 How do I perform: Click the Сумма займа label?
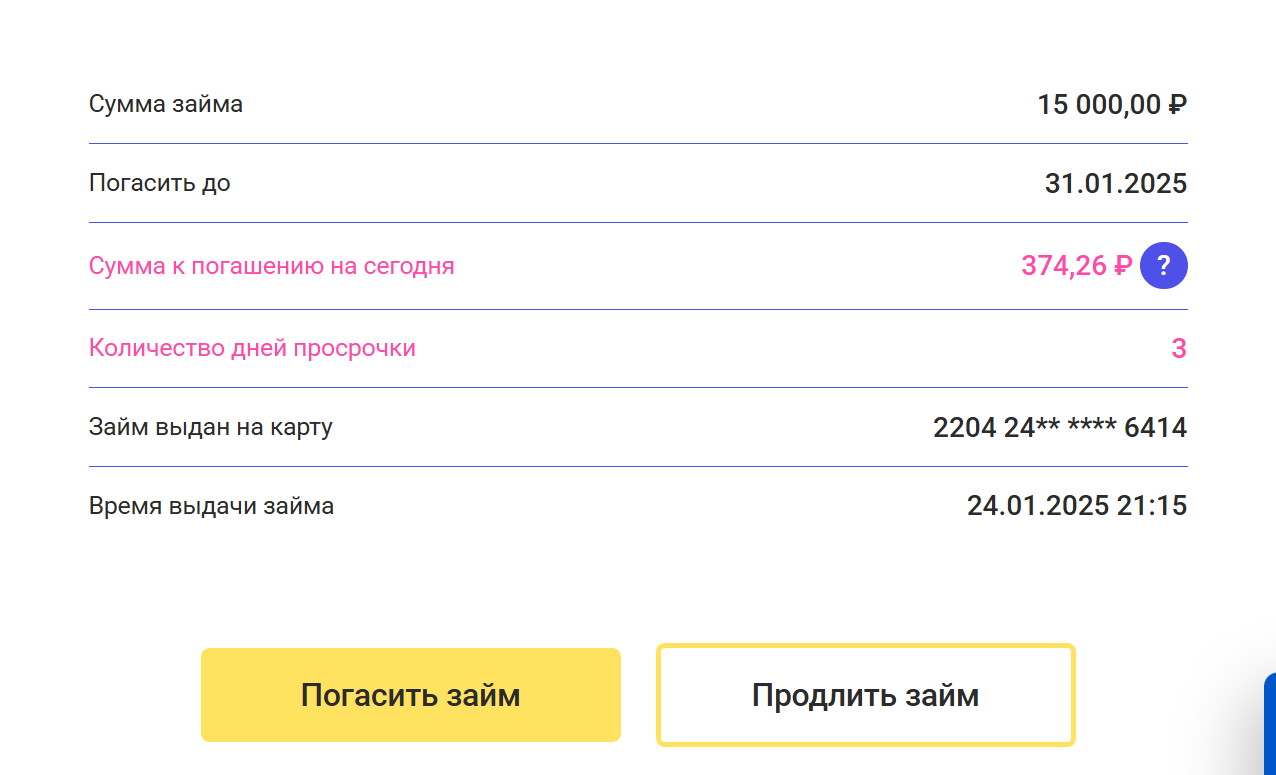165,104
